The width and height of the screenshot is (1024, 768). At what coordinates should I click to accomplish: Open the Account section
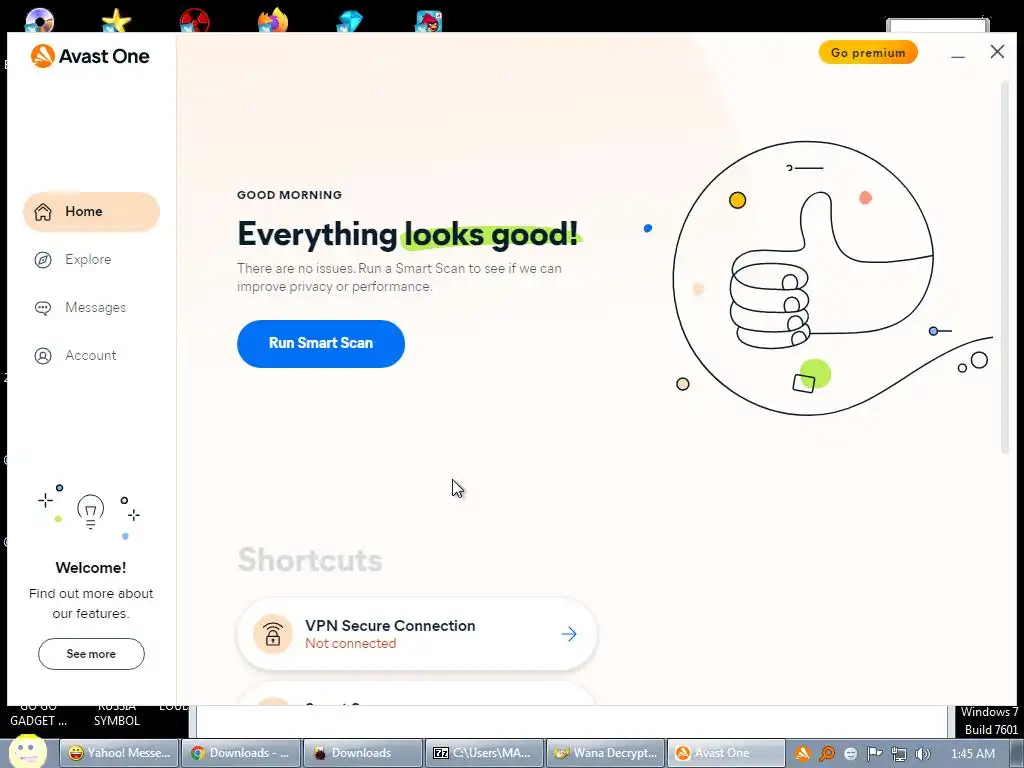click(75, 355)
